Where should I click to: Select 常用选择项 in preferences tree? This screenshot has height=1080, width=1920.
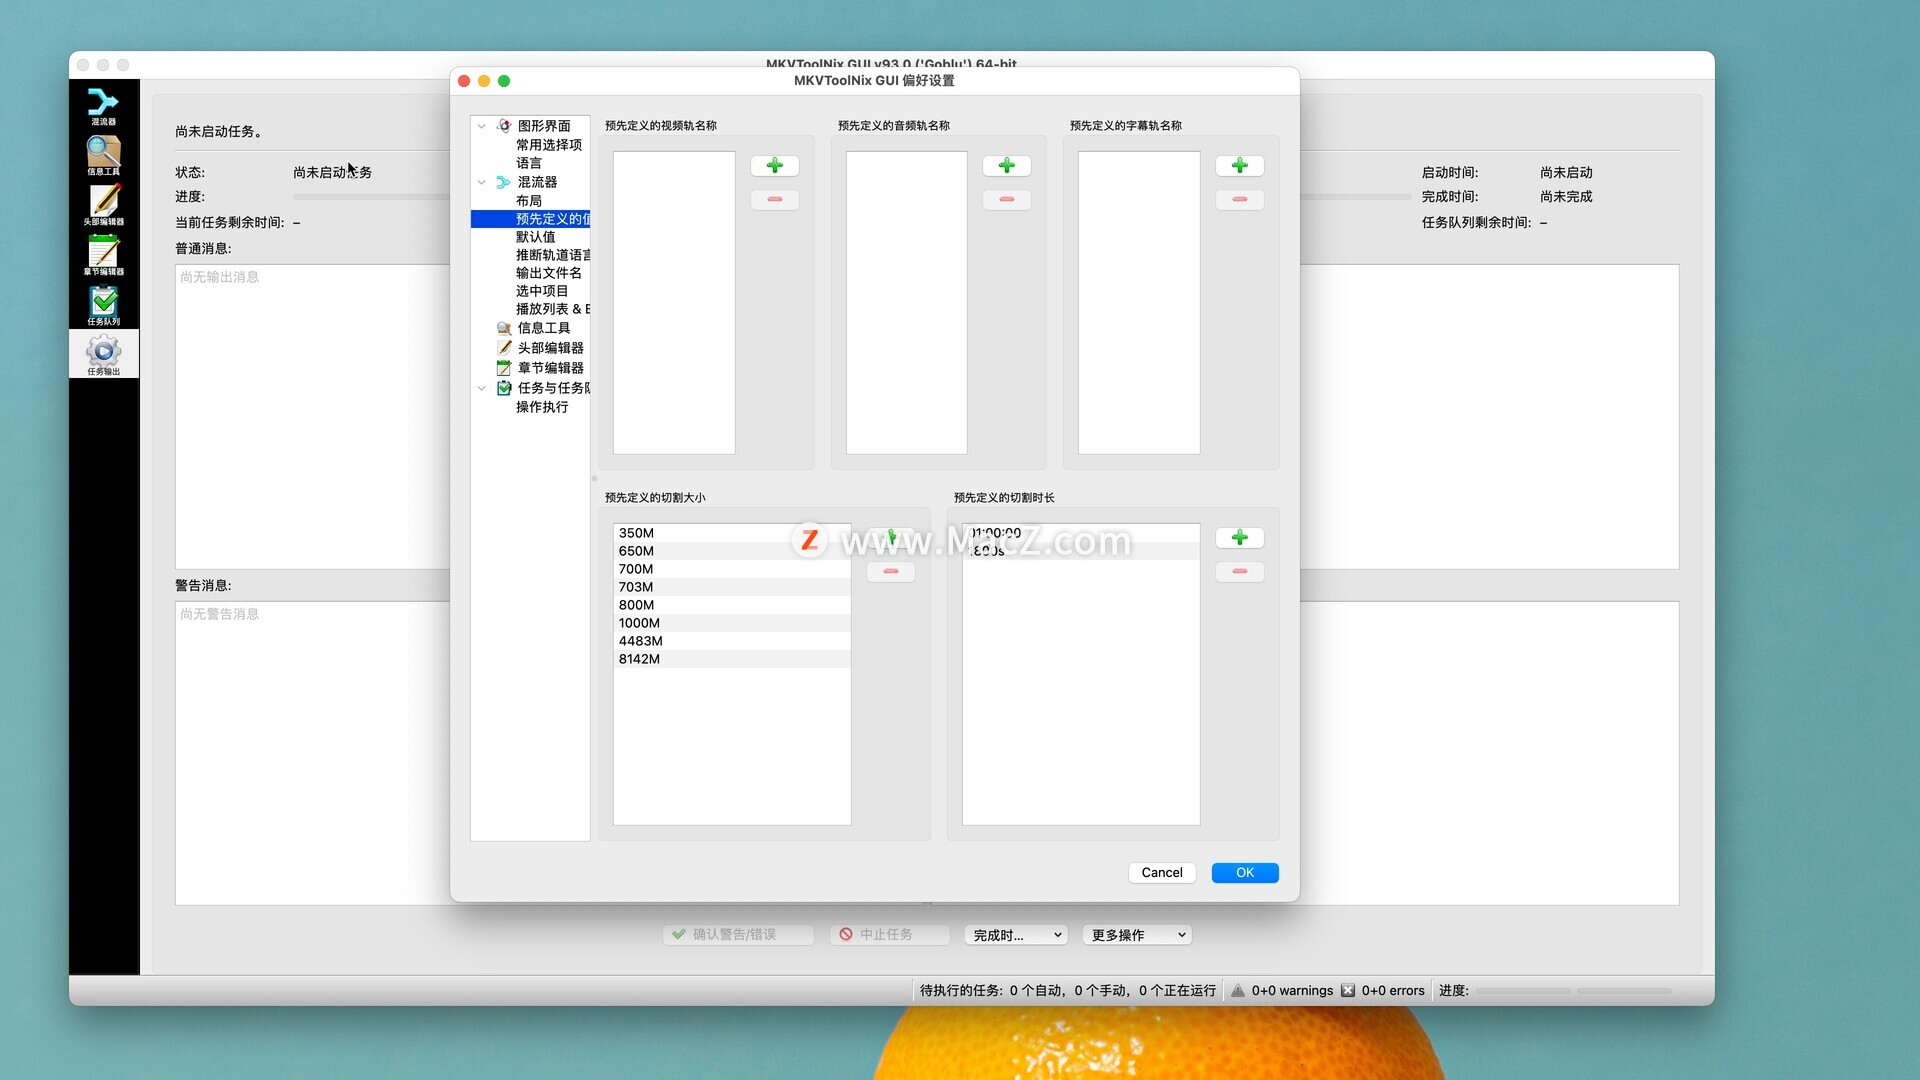[x=549, y=145]
